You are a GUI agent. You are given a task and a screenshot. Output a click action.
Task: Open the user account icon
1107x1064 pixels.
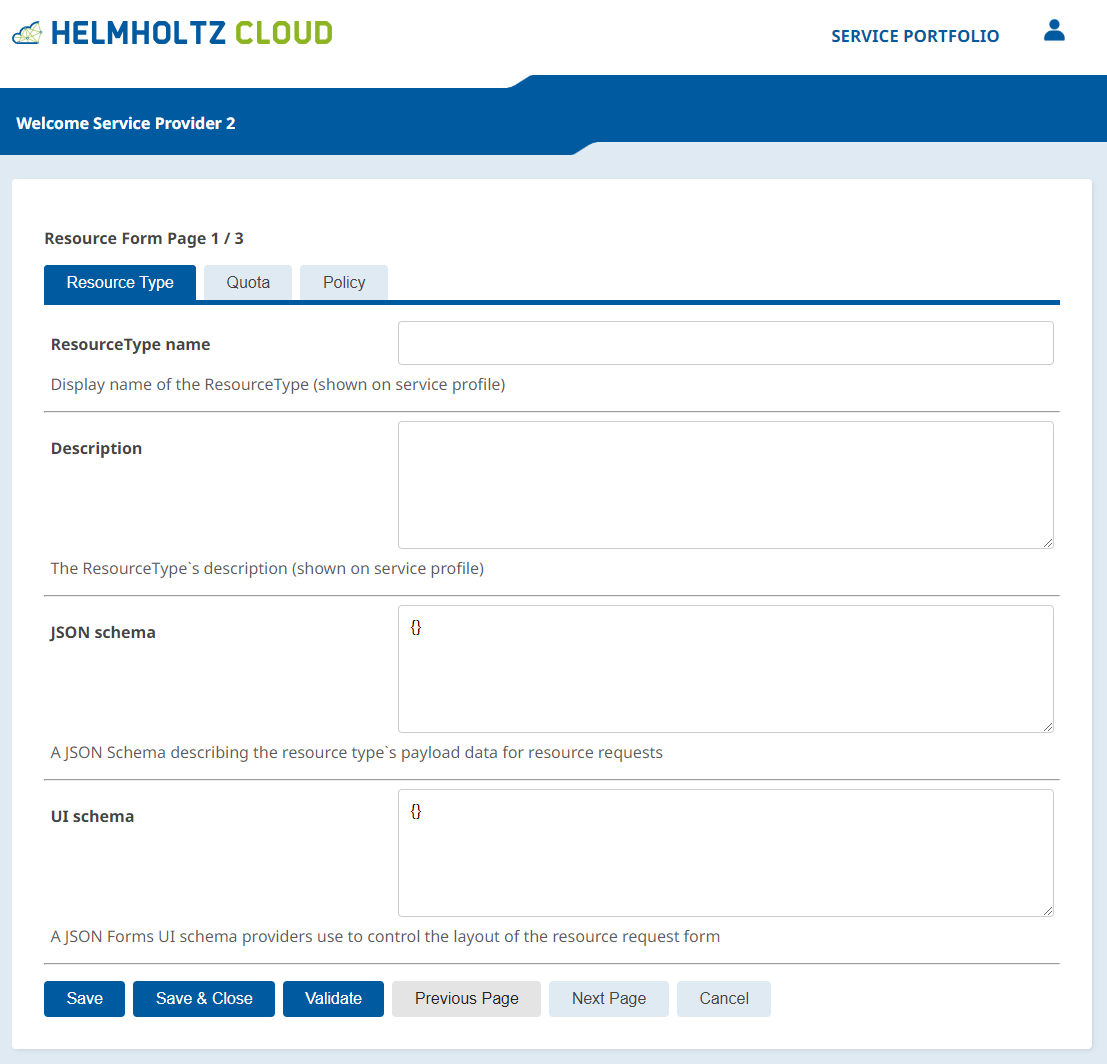coord(1054,30)
